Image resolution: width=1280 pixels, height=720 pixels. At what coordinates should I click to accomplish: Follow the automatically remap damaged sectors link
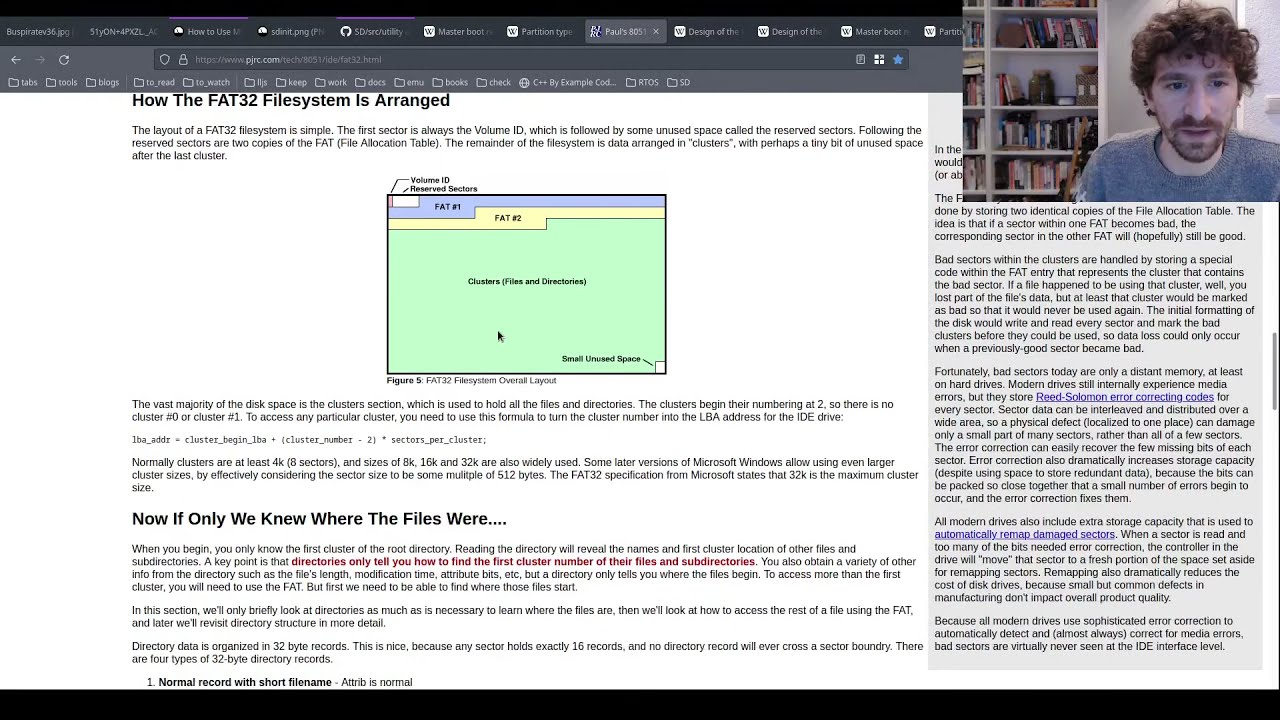[x=1024, y=534]
